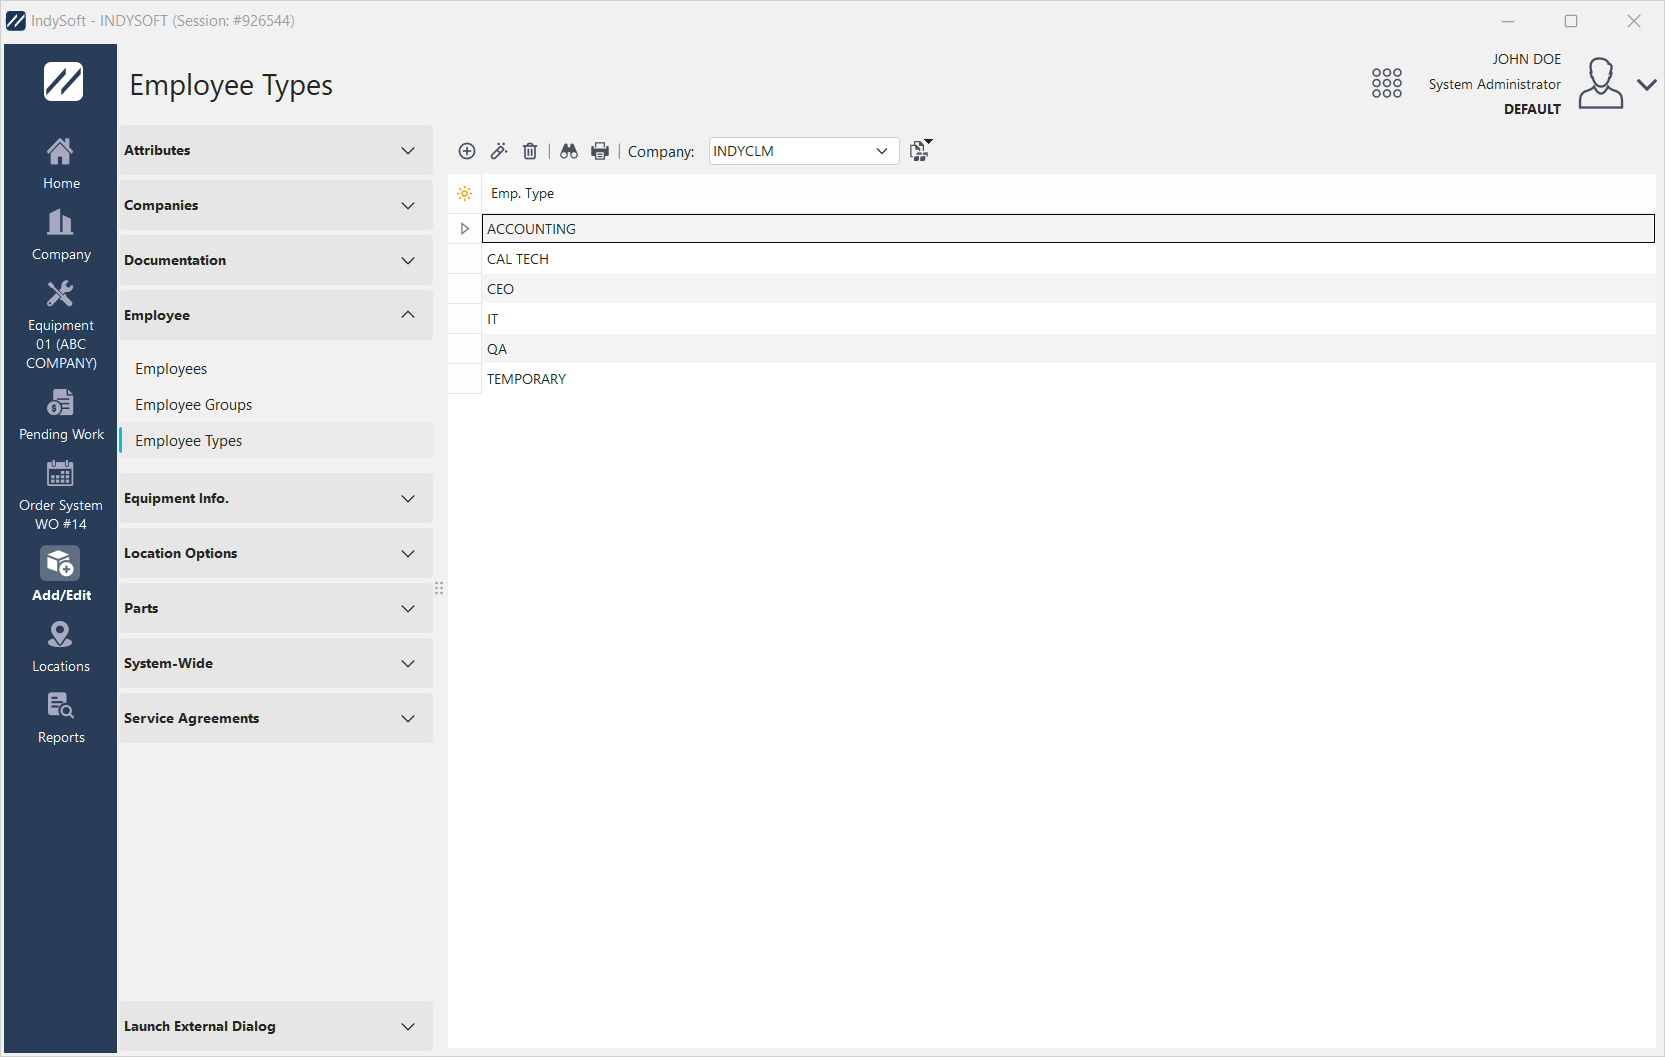Go to Home in the sidebar
Viewport: 1665px width, 1057px height.
[x=61, y=164]
